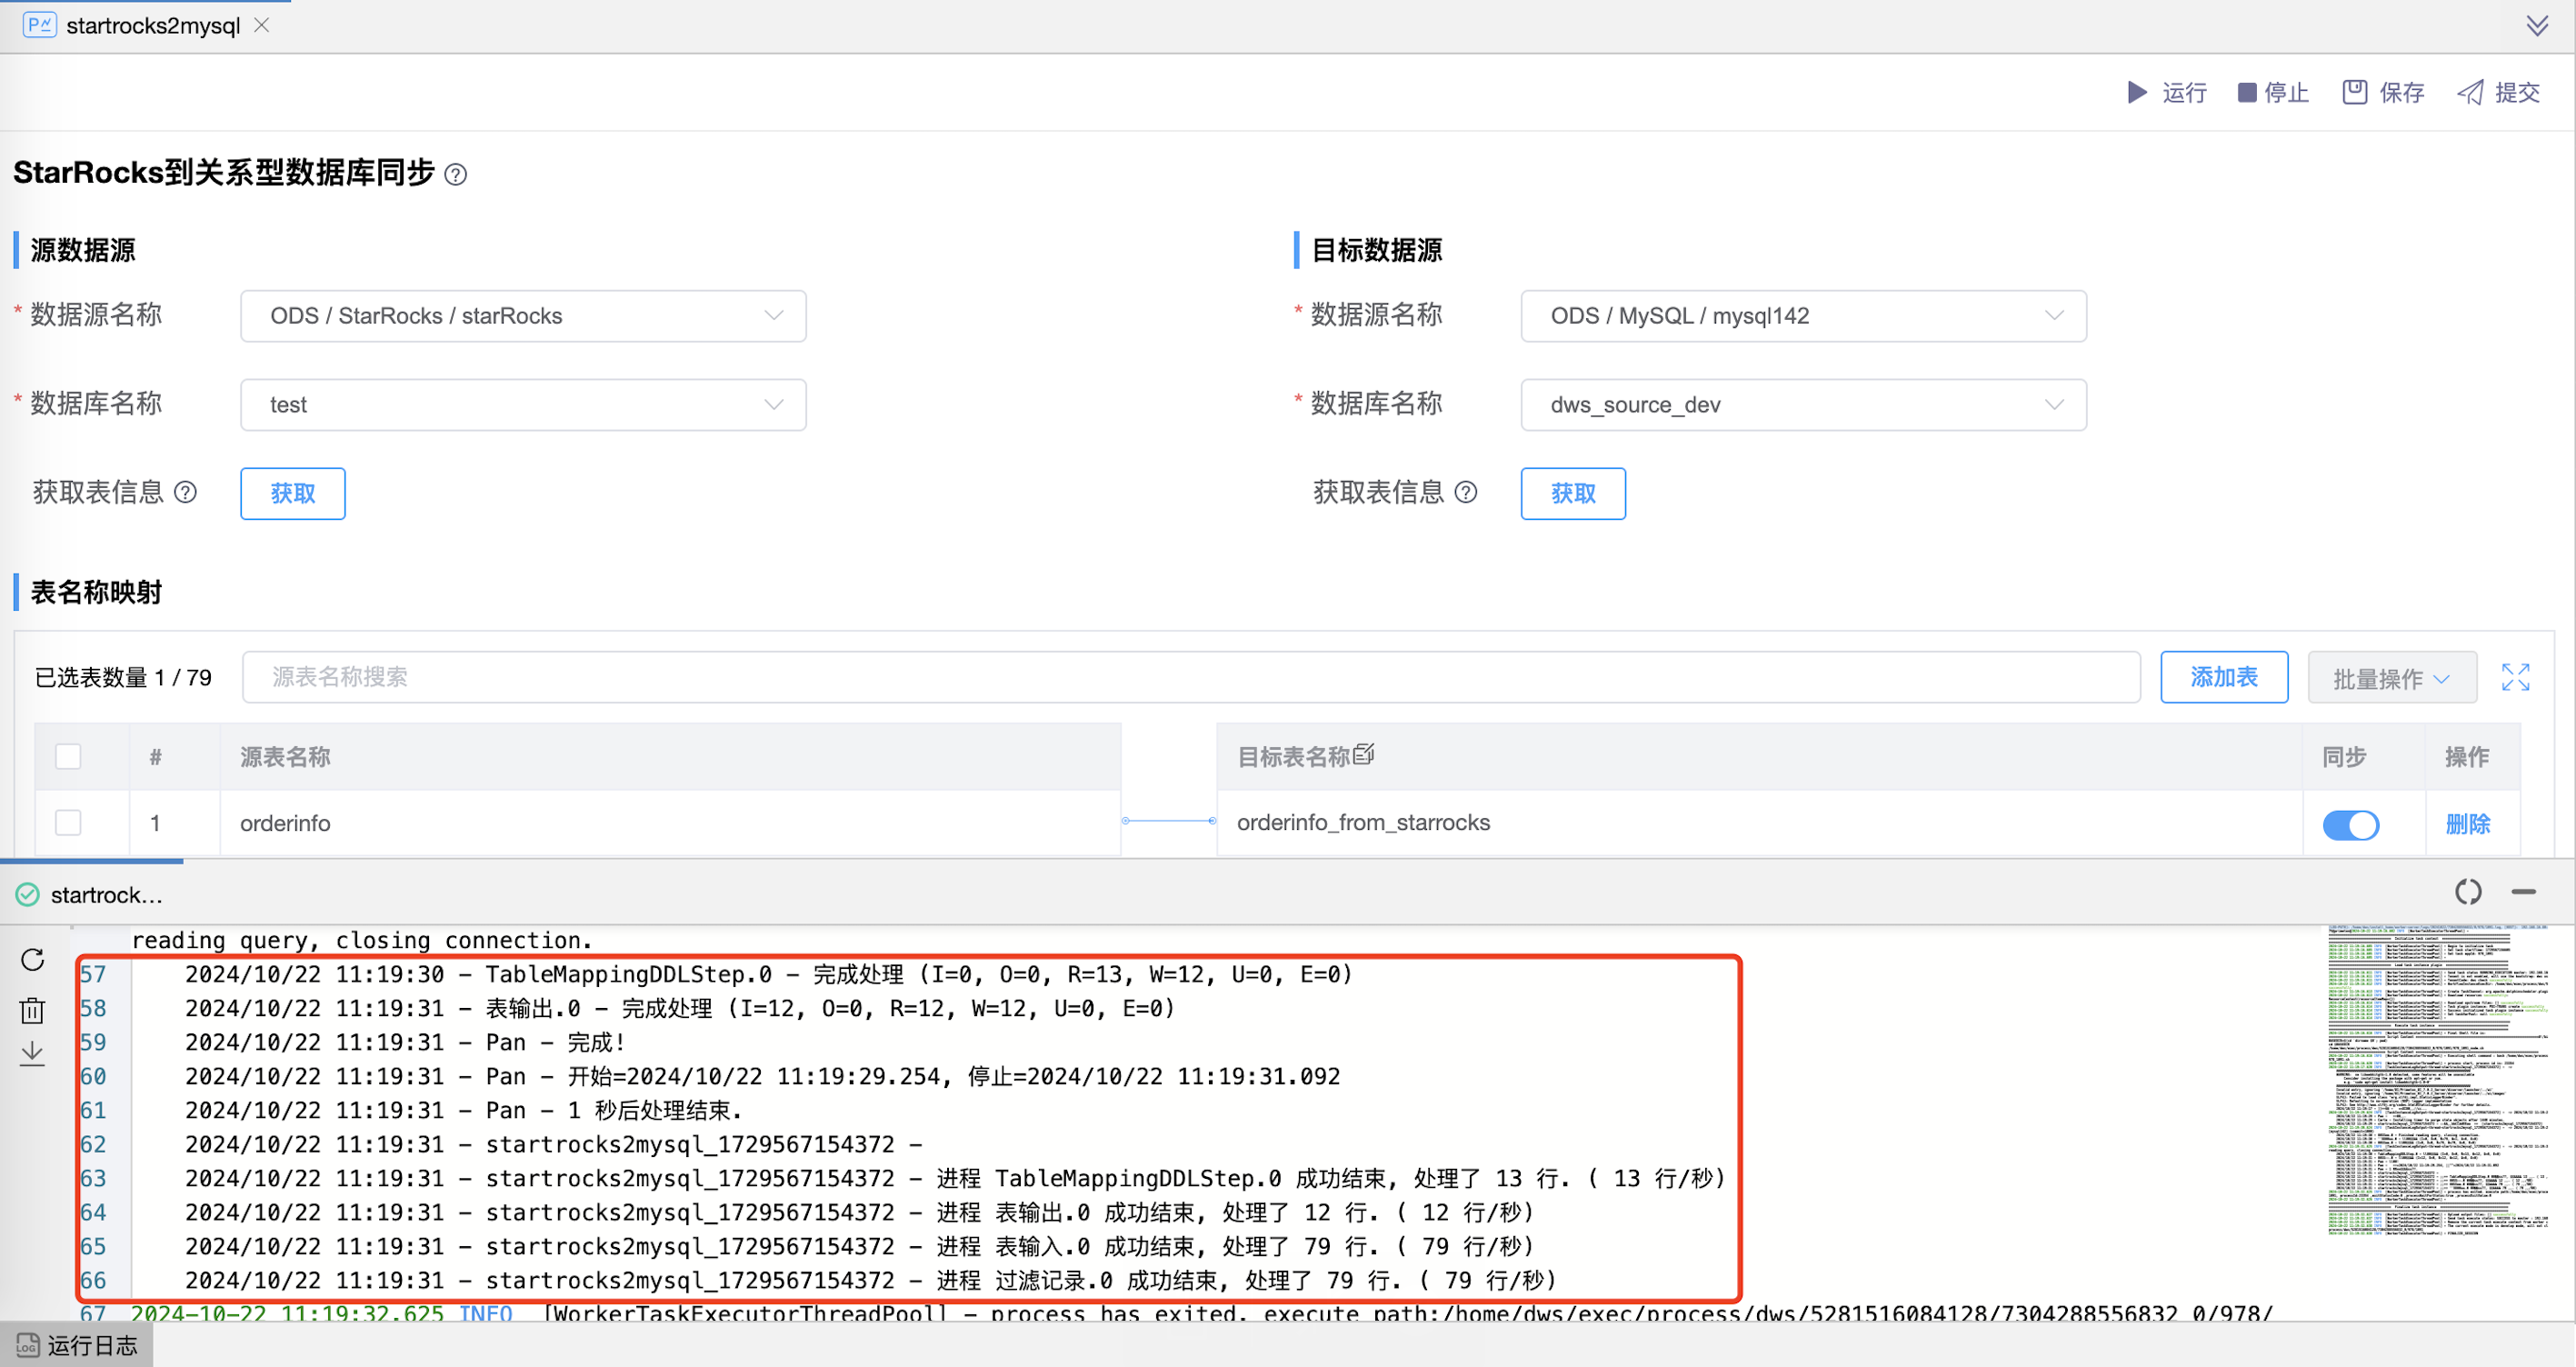Screen dimensions: 2576x1367
Task: Click the fullscreen expand icon in table mapping
Action: tap(2515, 677)
